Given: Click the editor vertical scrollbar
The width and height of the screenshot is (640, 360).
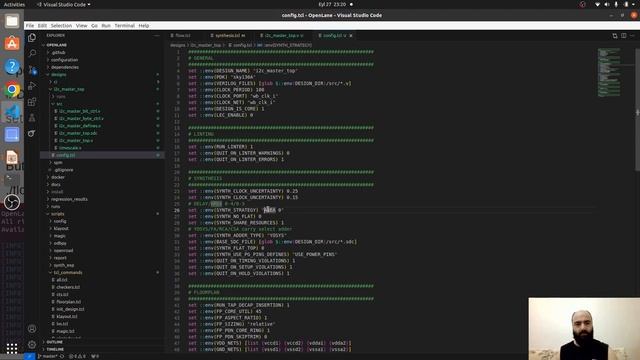Looking at the screenshot, I should click(x=638, y=110).
